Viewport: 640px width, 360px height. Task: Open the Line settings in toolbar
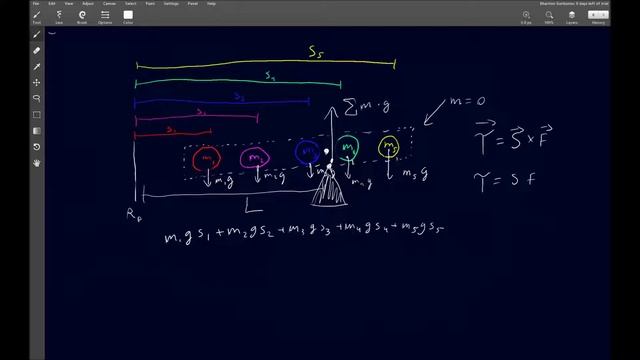click(59, 17)
